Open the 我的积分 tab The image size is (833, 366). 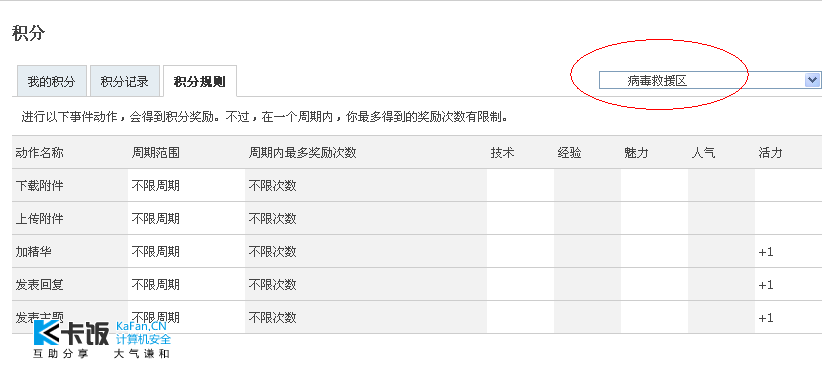tap(51, 82)
